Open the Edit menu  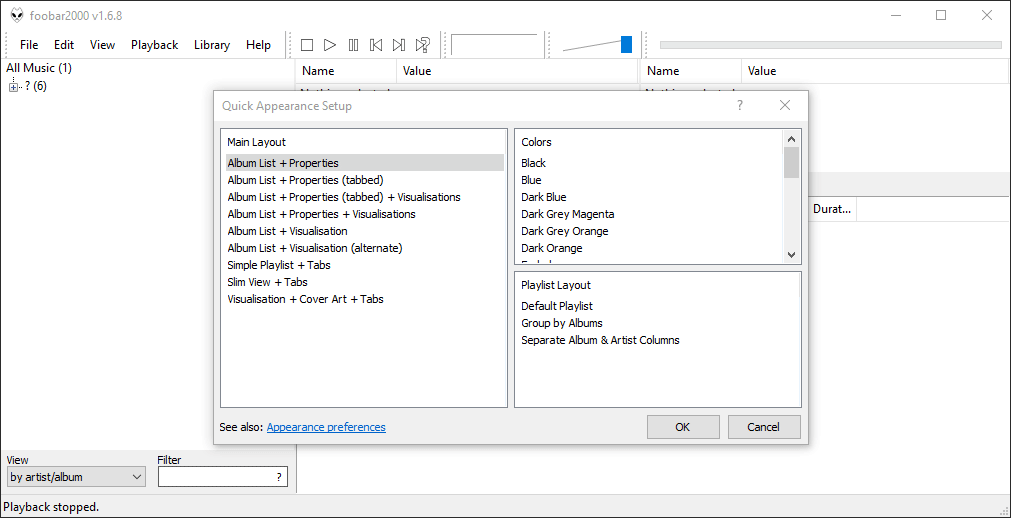(64, 45)
